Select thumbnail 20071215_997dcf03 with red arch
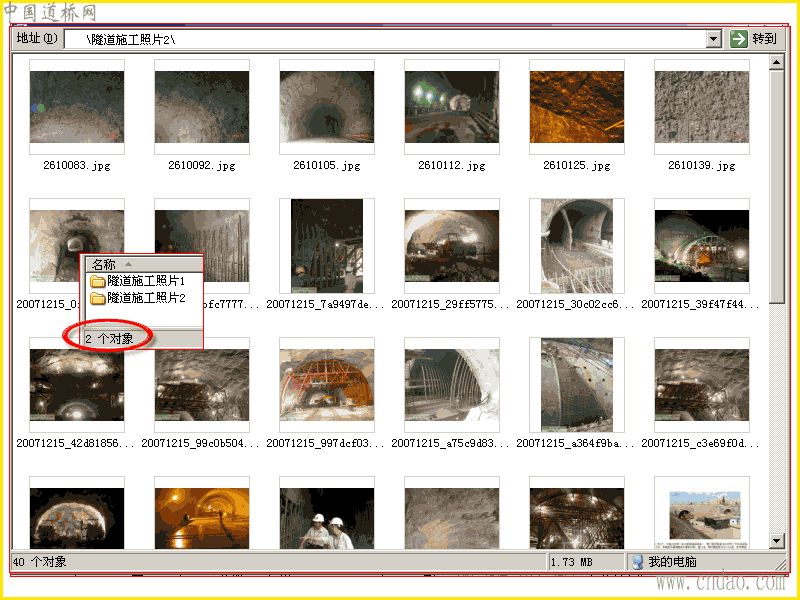The height and width of the screenshot is (600, 800). (327, 385)
